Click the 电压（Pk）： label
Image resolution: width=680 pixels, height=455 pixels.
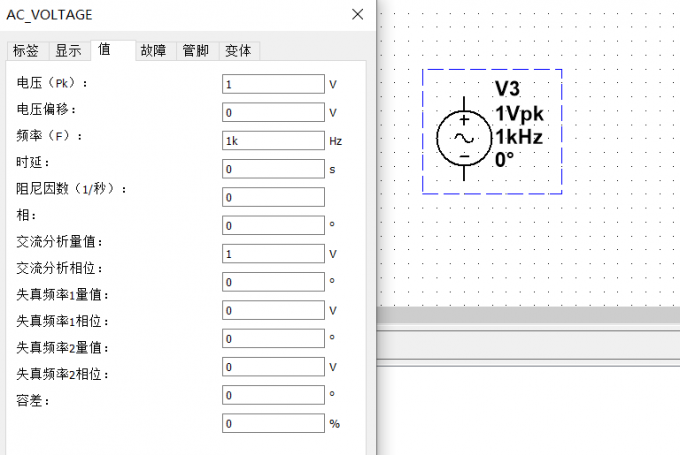[x=52, y=83]
